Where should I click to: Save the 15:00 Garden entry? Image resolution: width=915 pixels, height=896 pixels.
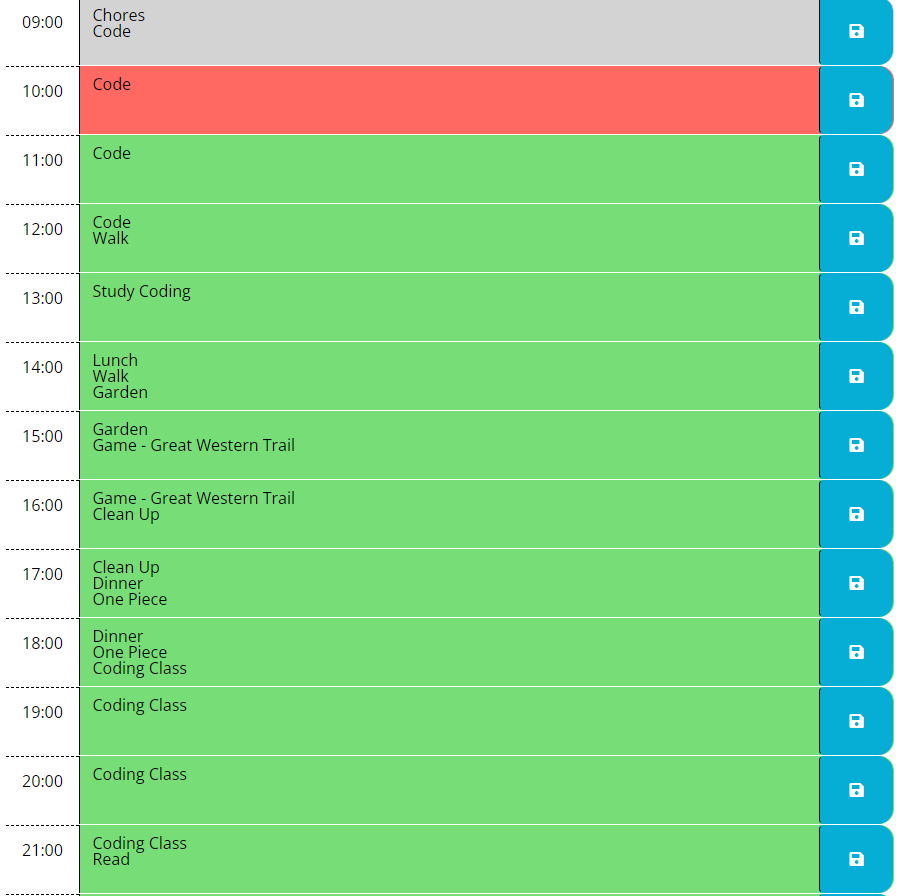pos(856,445)
